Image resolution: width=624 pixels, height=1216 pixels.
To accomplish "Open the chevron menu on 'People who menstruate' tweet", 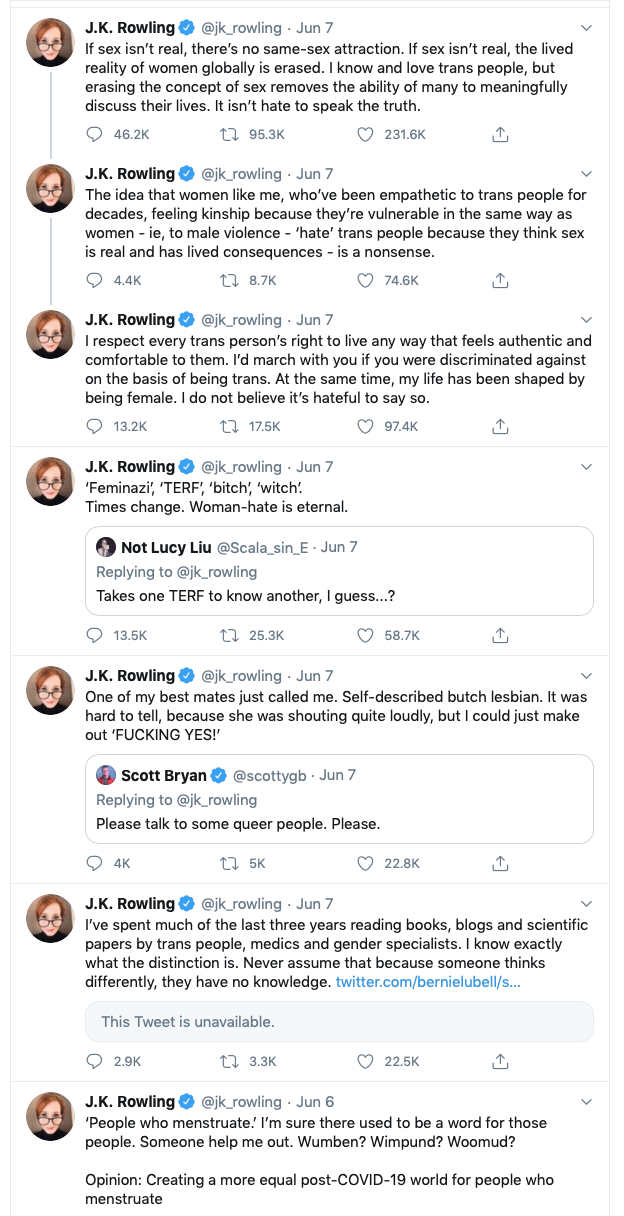I will pyautogui.click(x=586, y=1102).
